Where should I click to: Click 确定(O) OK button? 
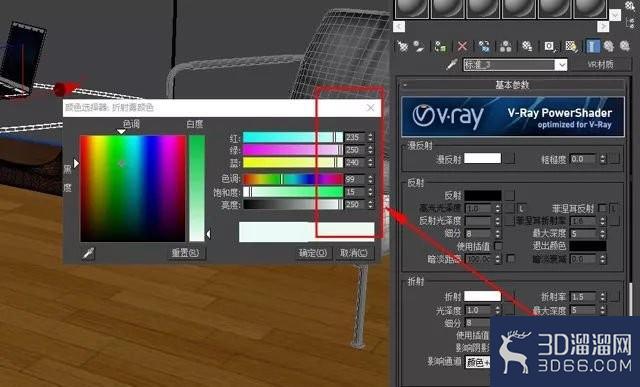(x=313, y=253)
